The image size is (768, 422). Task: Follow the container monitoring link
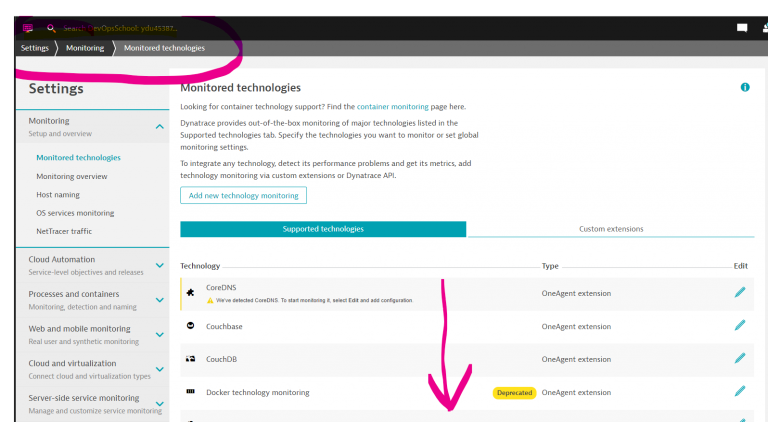392,107
